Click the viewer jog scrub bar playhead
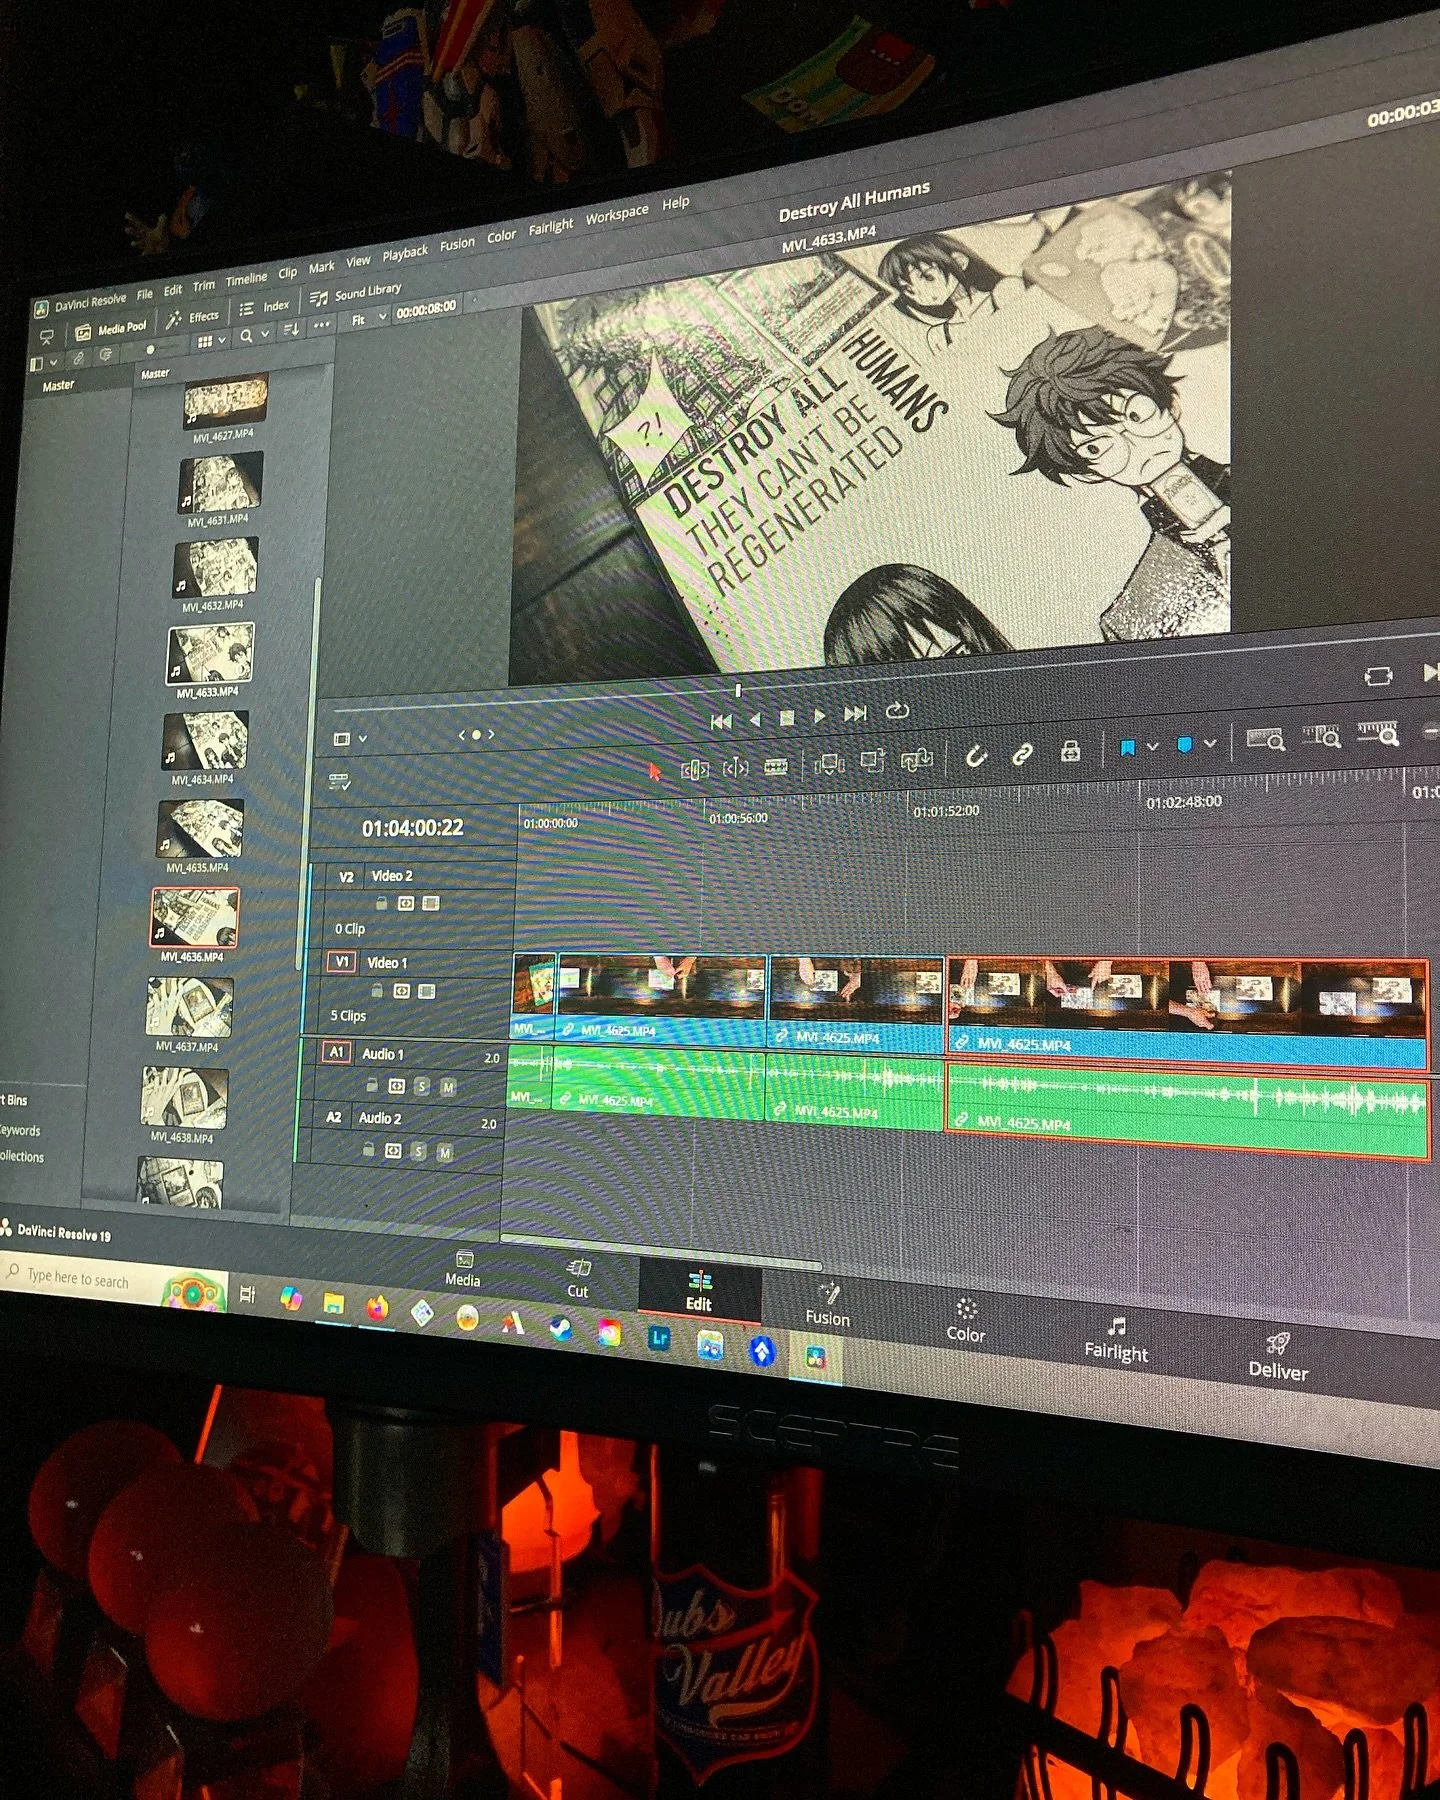This screenshot has height=1800, width=1440. tap(738, 690)
